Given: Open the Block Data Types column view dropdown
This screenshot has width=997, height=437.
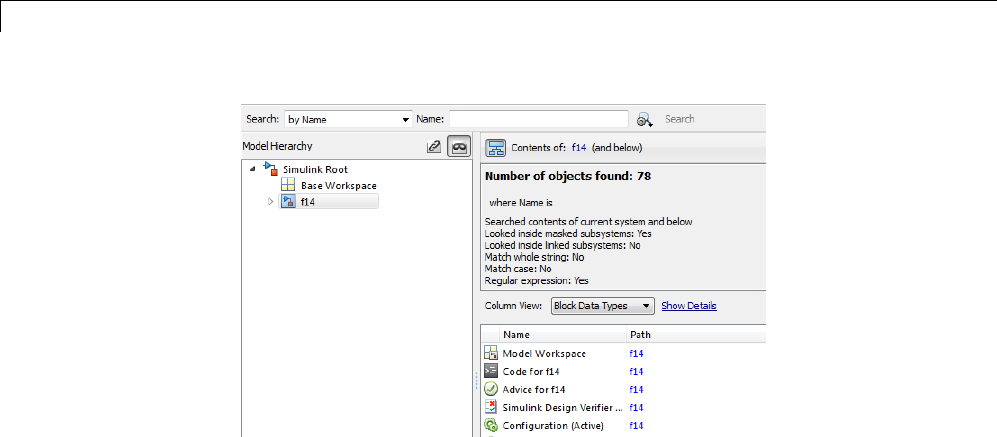Looking at the screenshot, I should (603, 306).
